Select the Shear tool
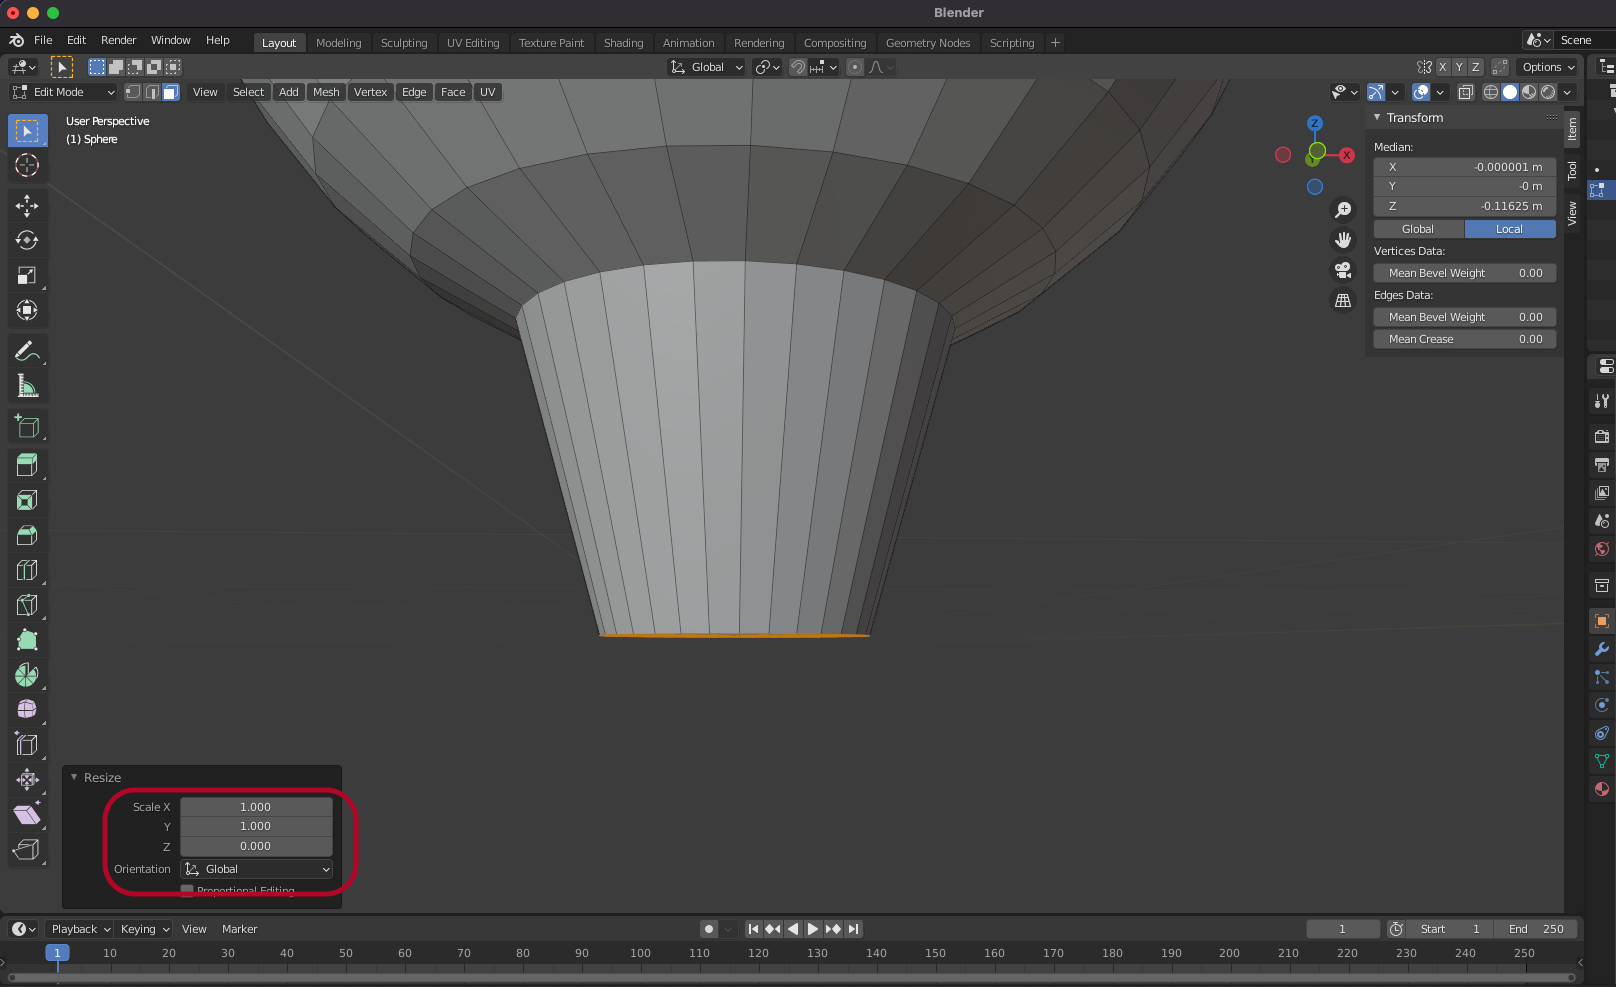Viewport: 1616px width, 987px height. 27,815
